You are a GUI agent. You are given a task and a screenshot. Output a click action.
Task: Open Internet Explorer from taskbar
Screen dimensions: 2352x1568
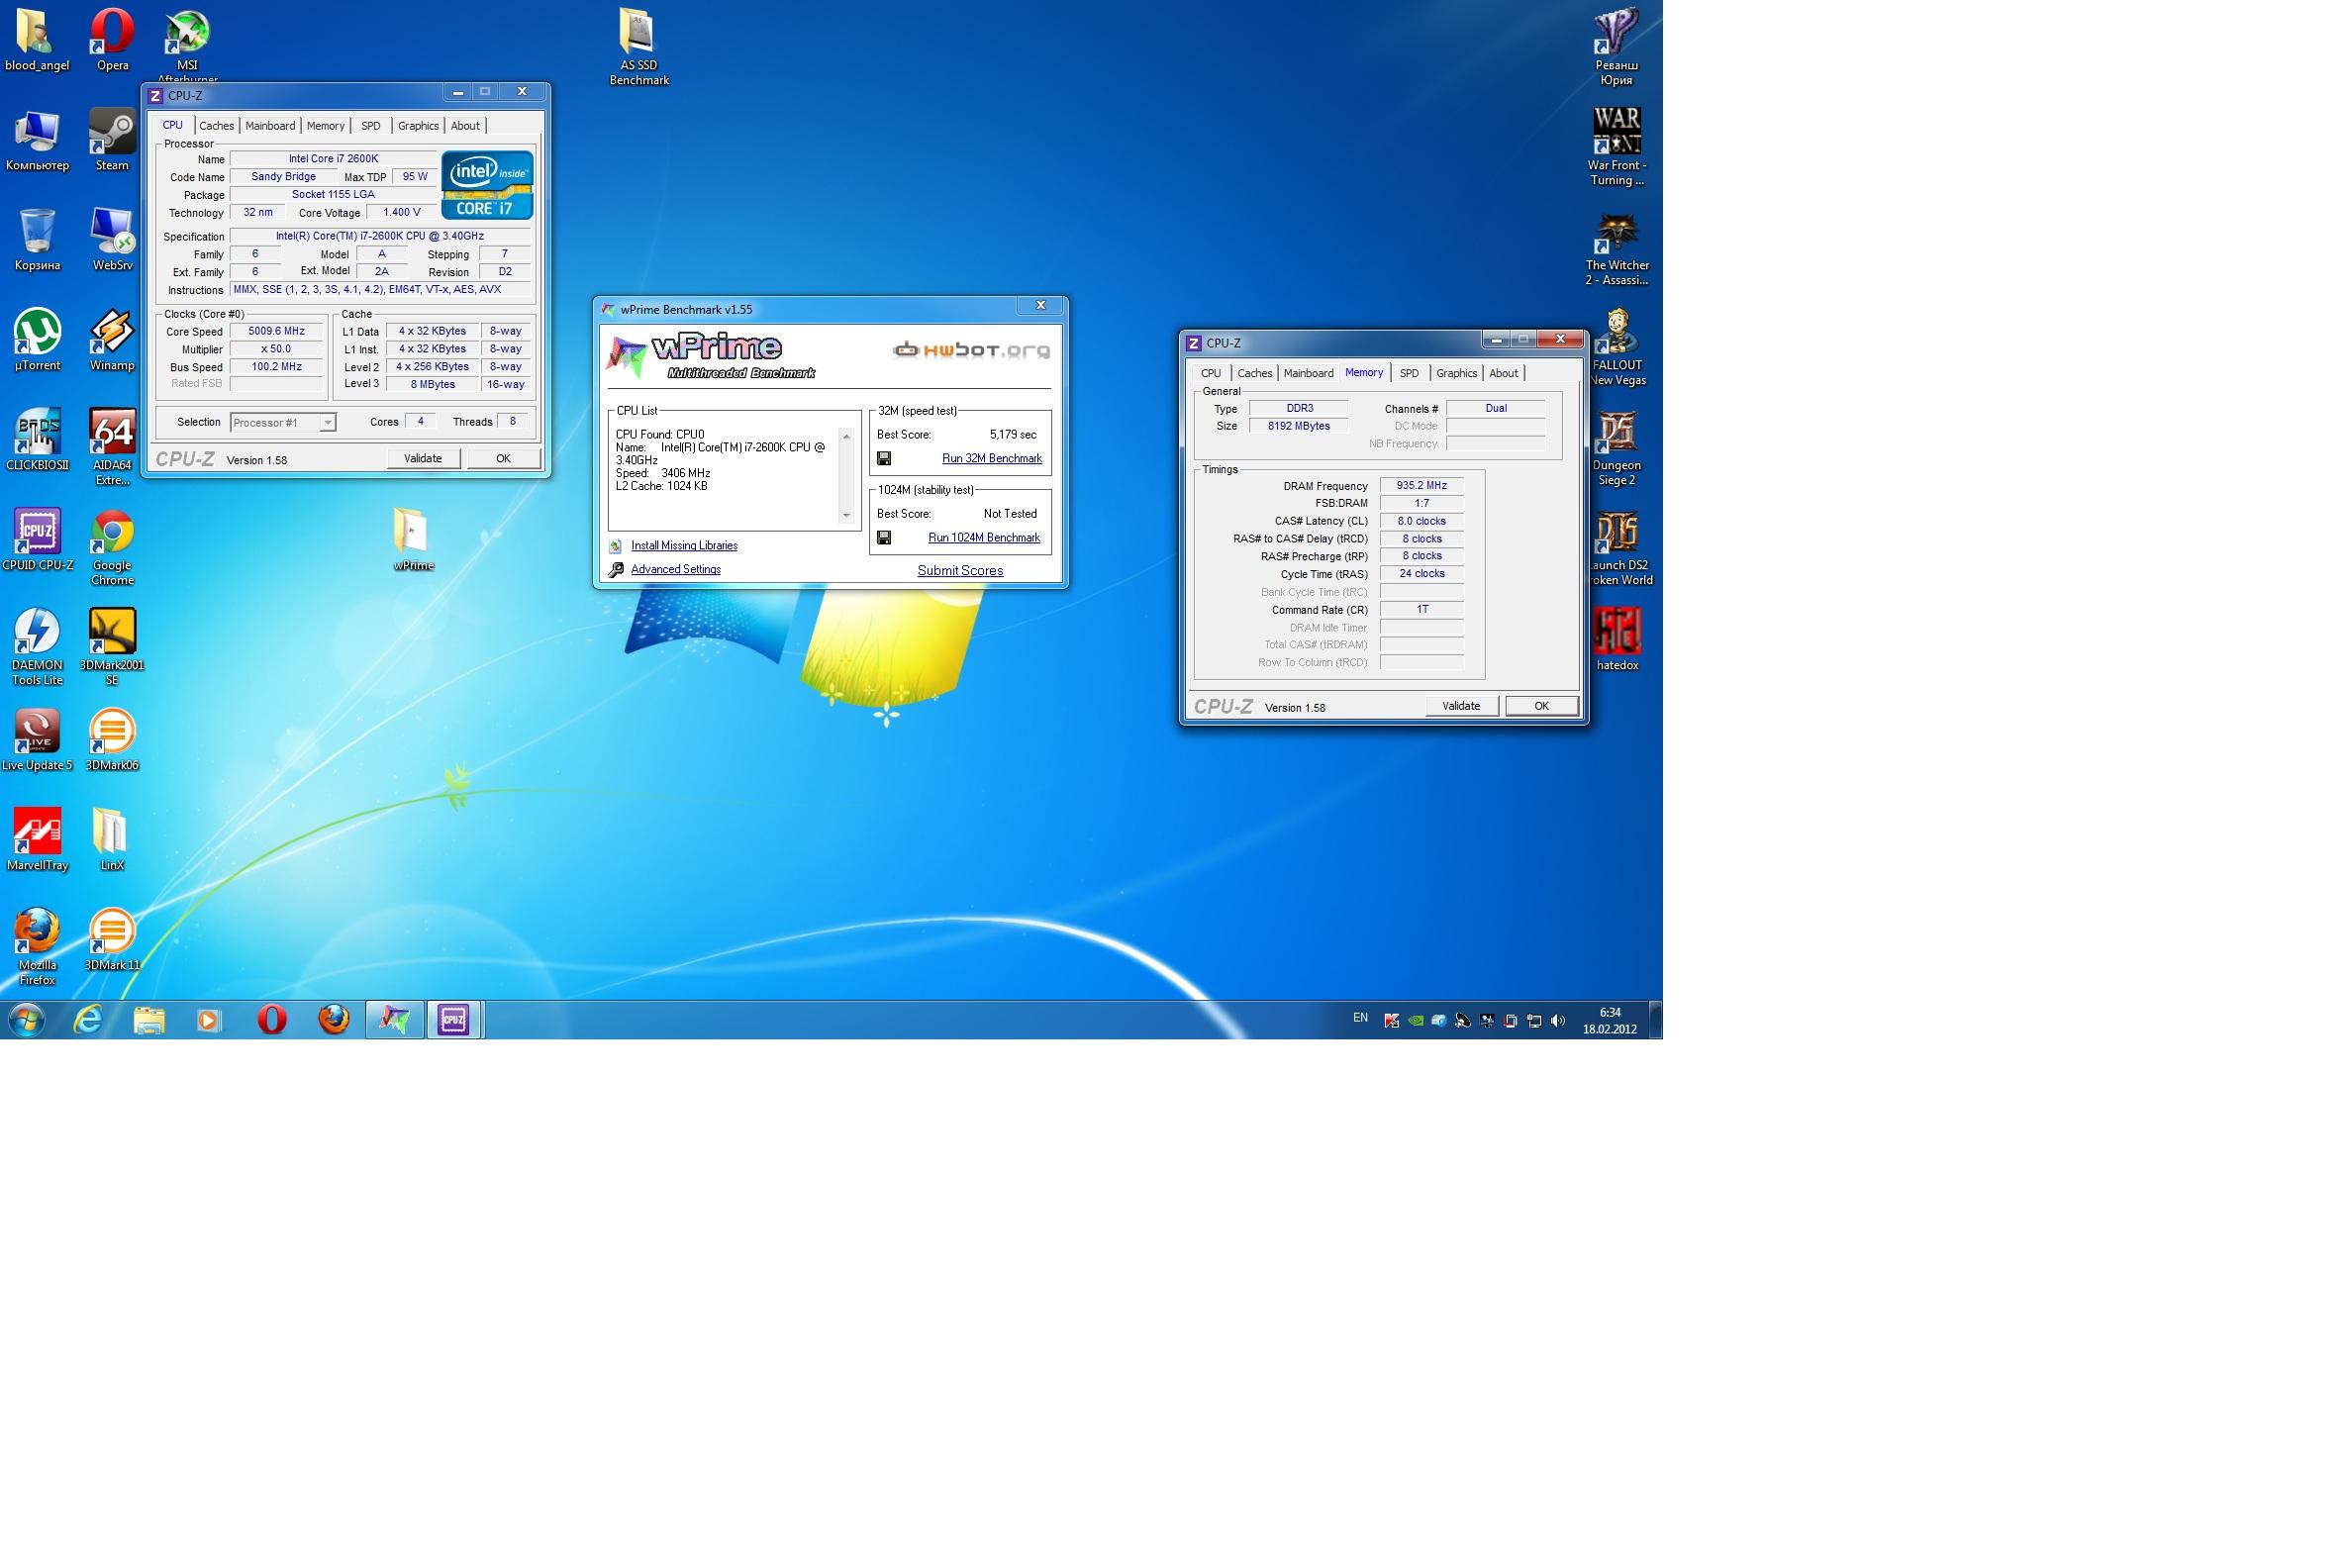point(88,1020)
